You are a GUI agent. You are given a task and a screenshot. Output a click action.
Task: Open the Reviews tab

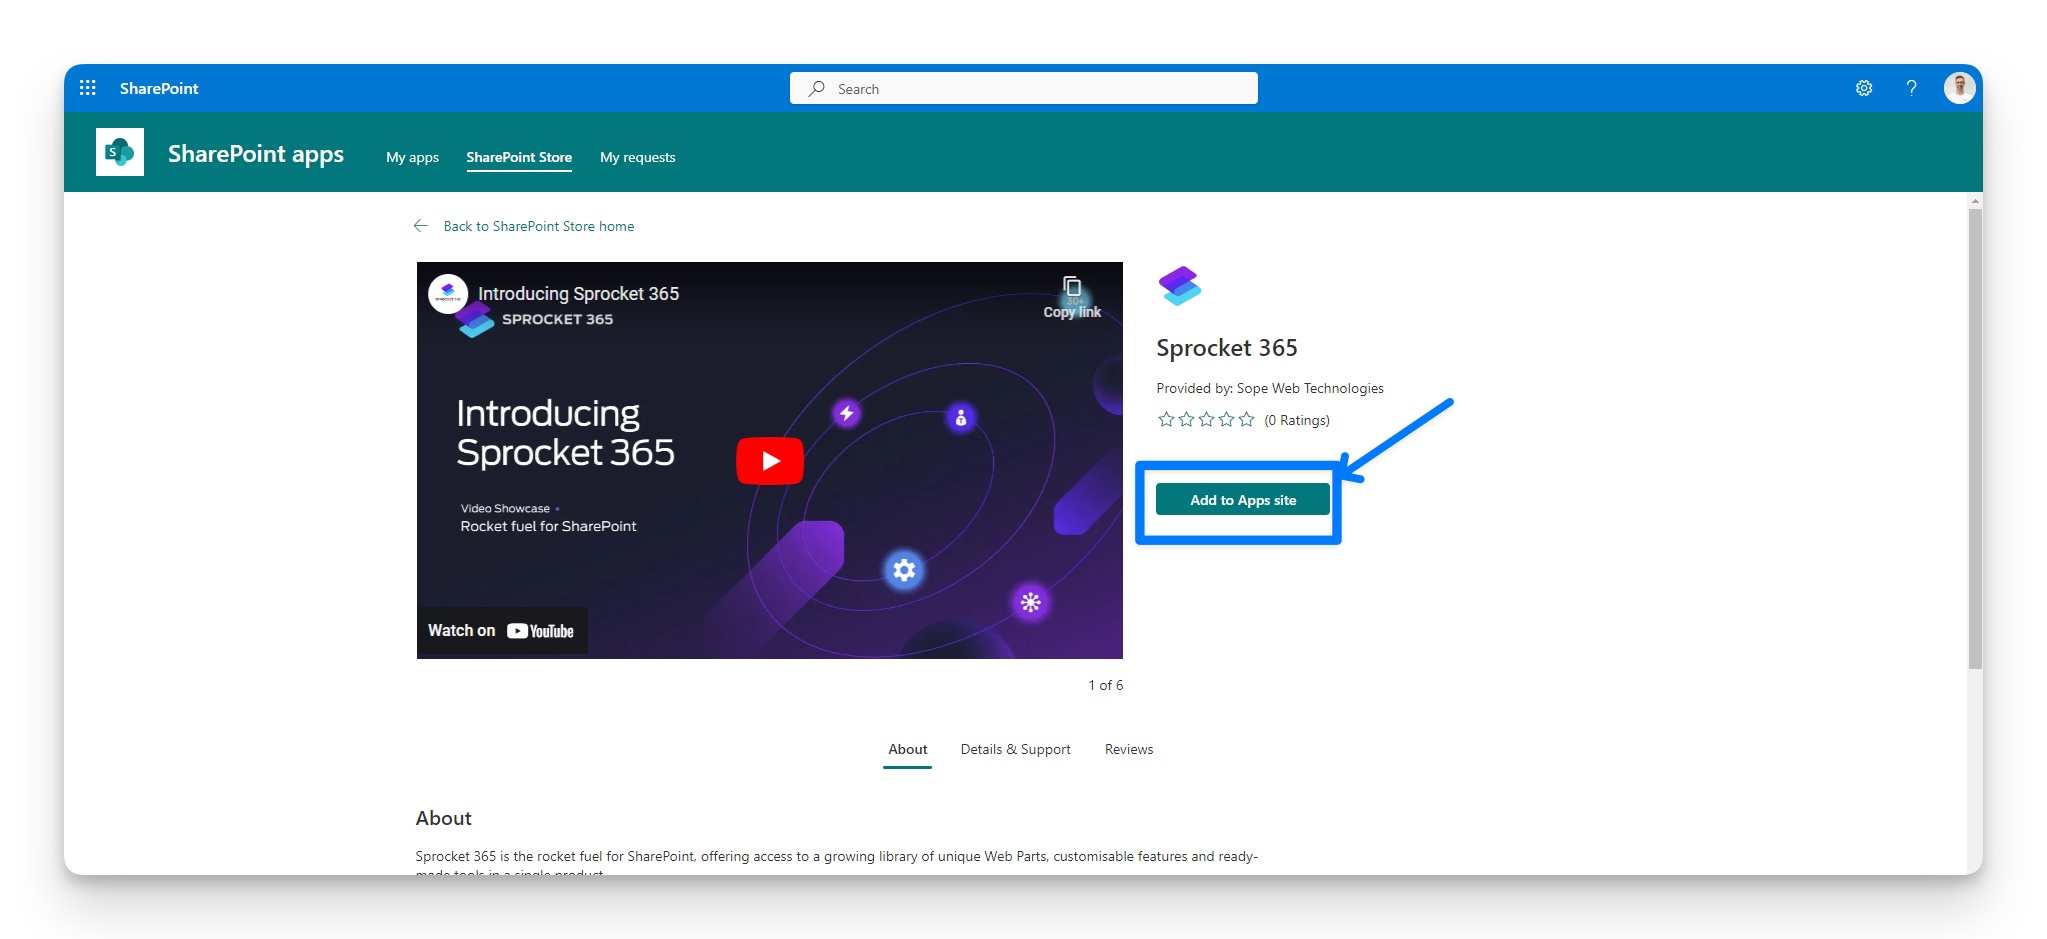coord(1128,749)
